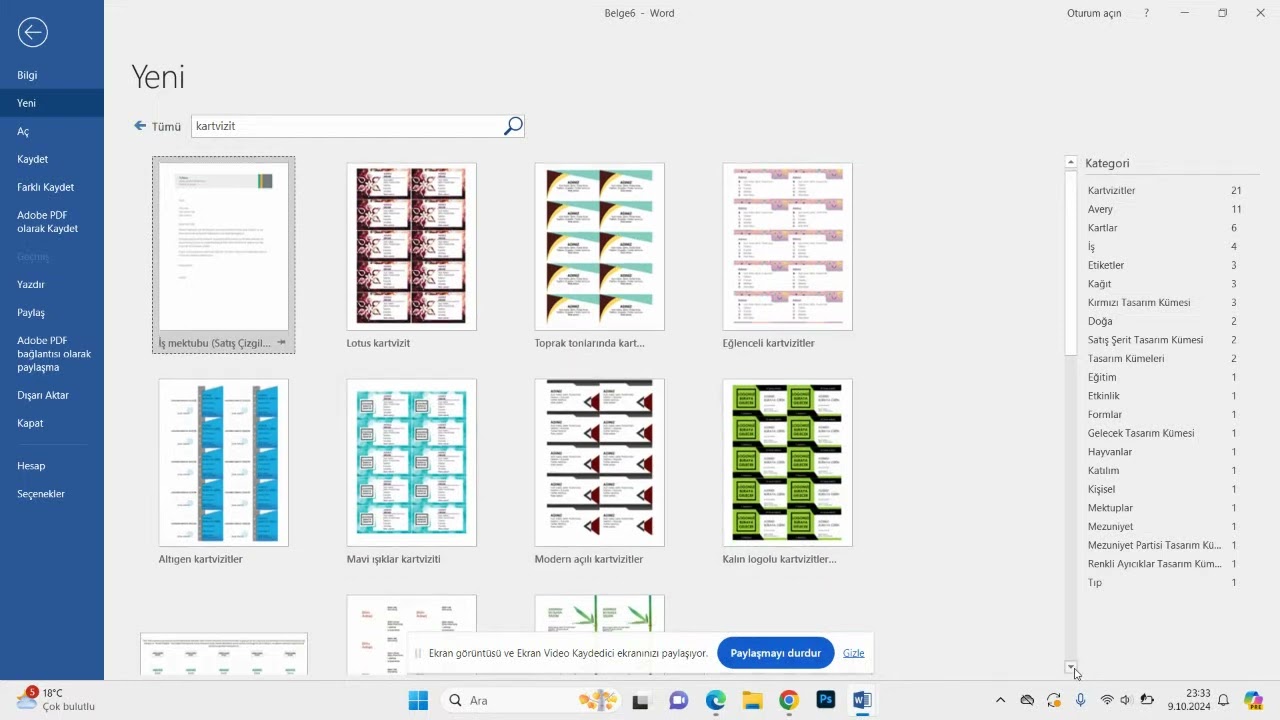
Task: Open File Explorer from taskbar
Action: (752, 700)
